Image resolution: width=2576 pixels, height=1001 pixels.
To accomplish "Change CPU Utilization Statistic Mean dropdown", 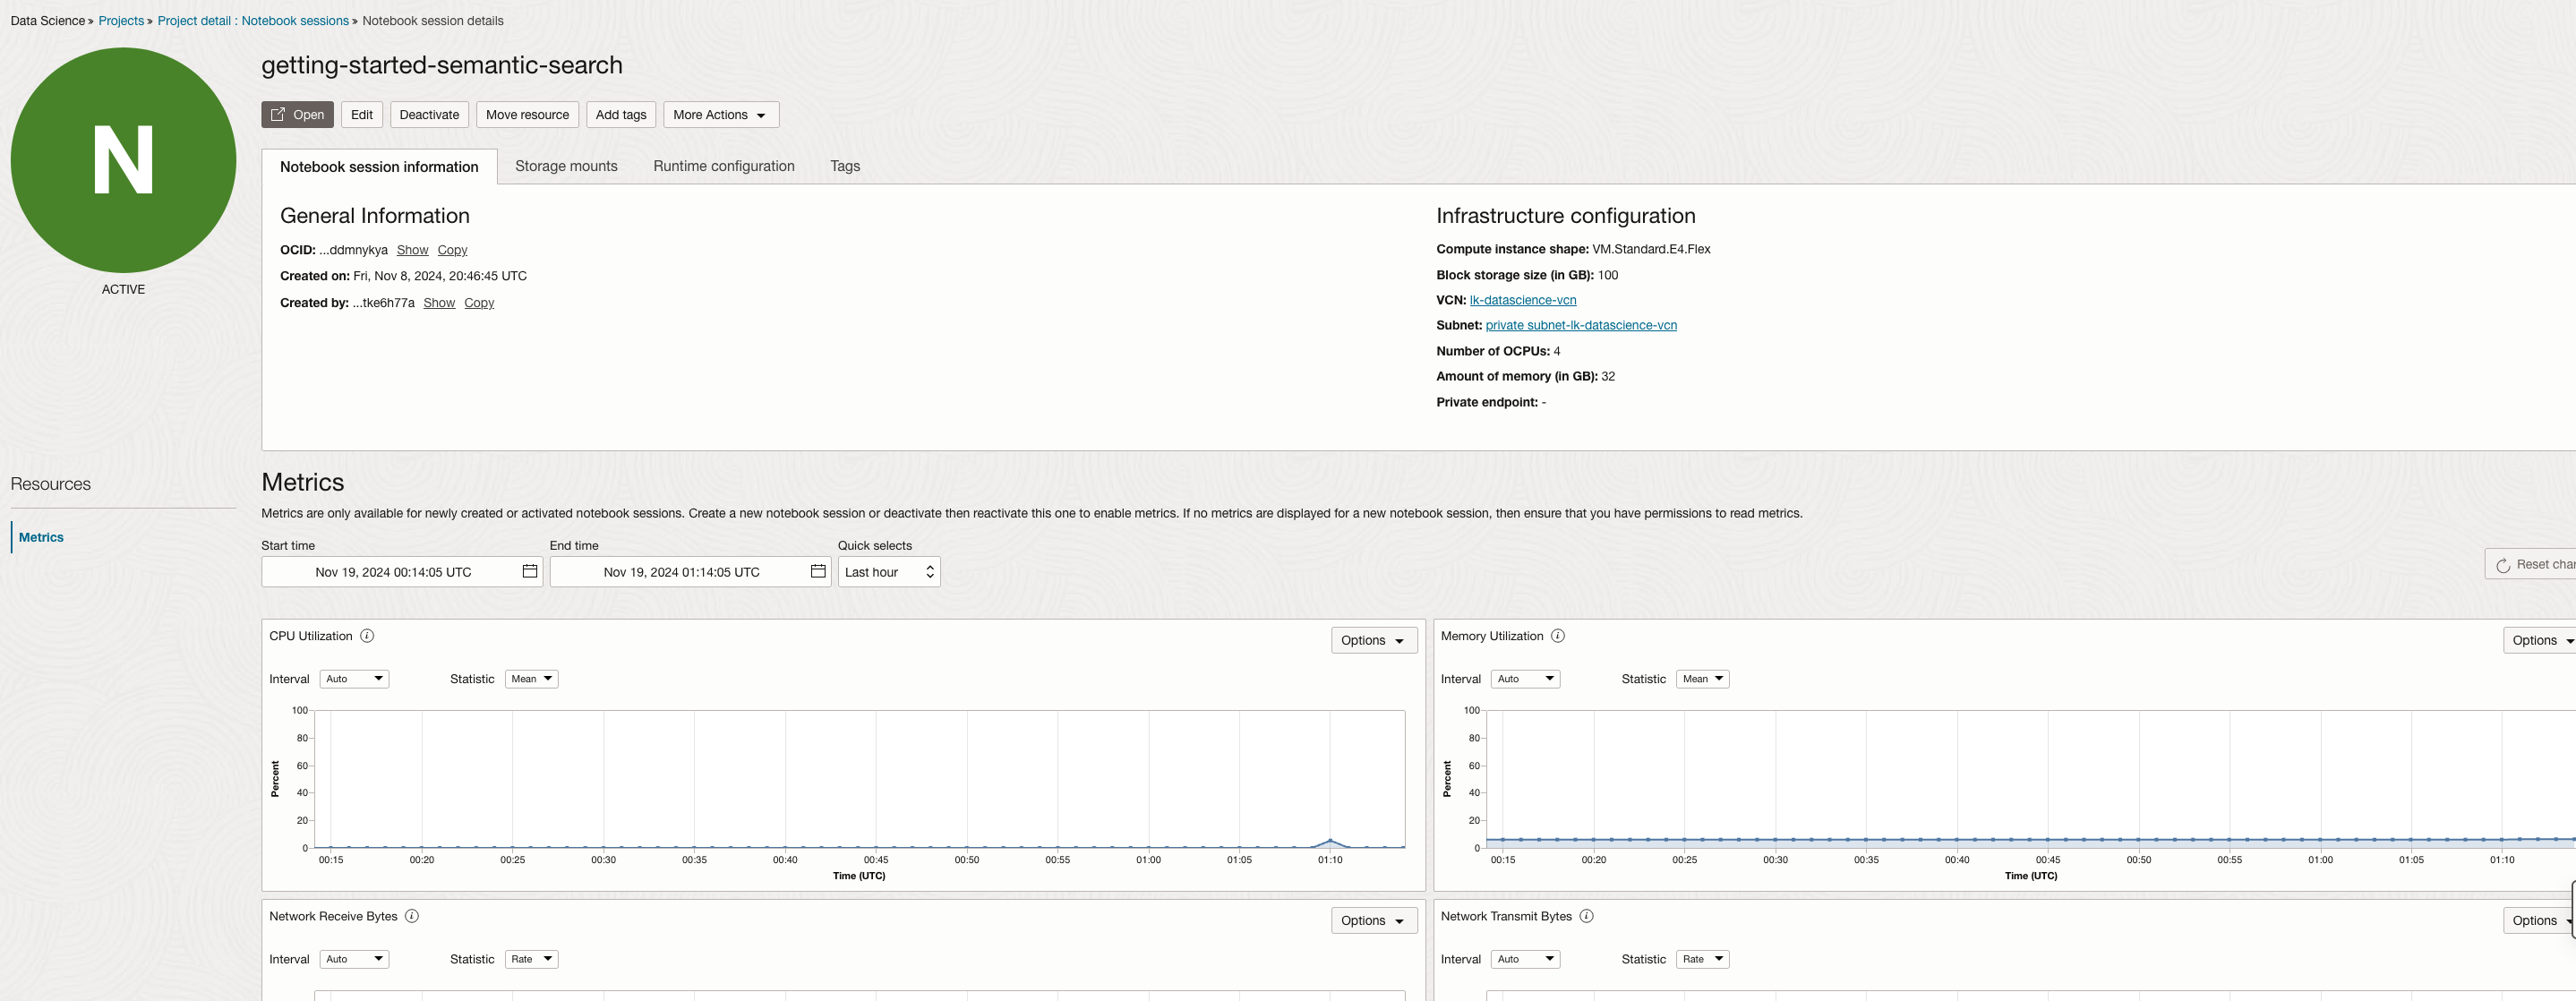I will [x=531, y=679].
